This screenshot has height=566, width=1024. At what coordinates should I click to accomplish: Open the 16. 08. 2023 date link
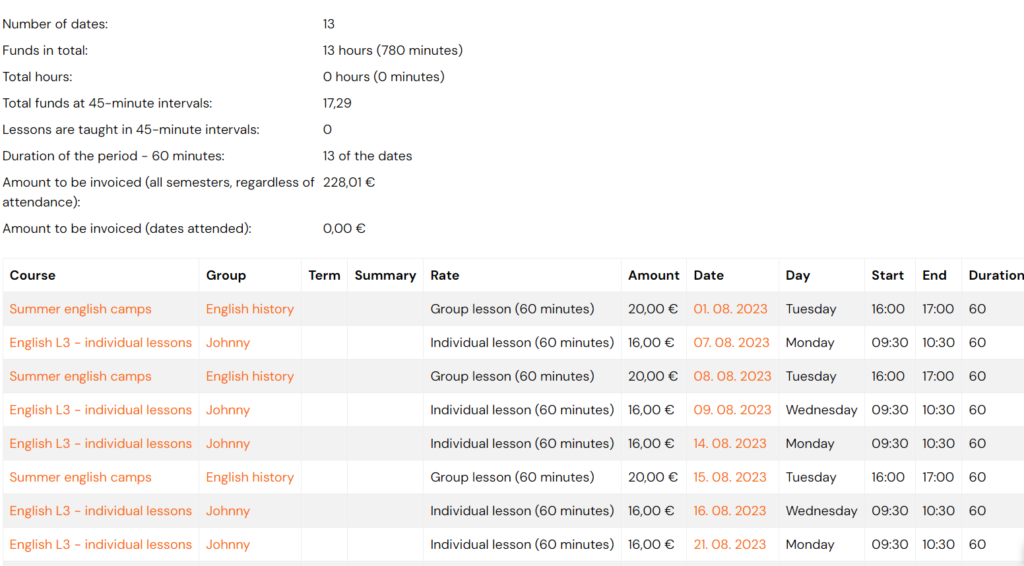click(729, 511)
